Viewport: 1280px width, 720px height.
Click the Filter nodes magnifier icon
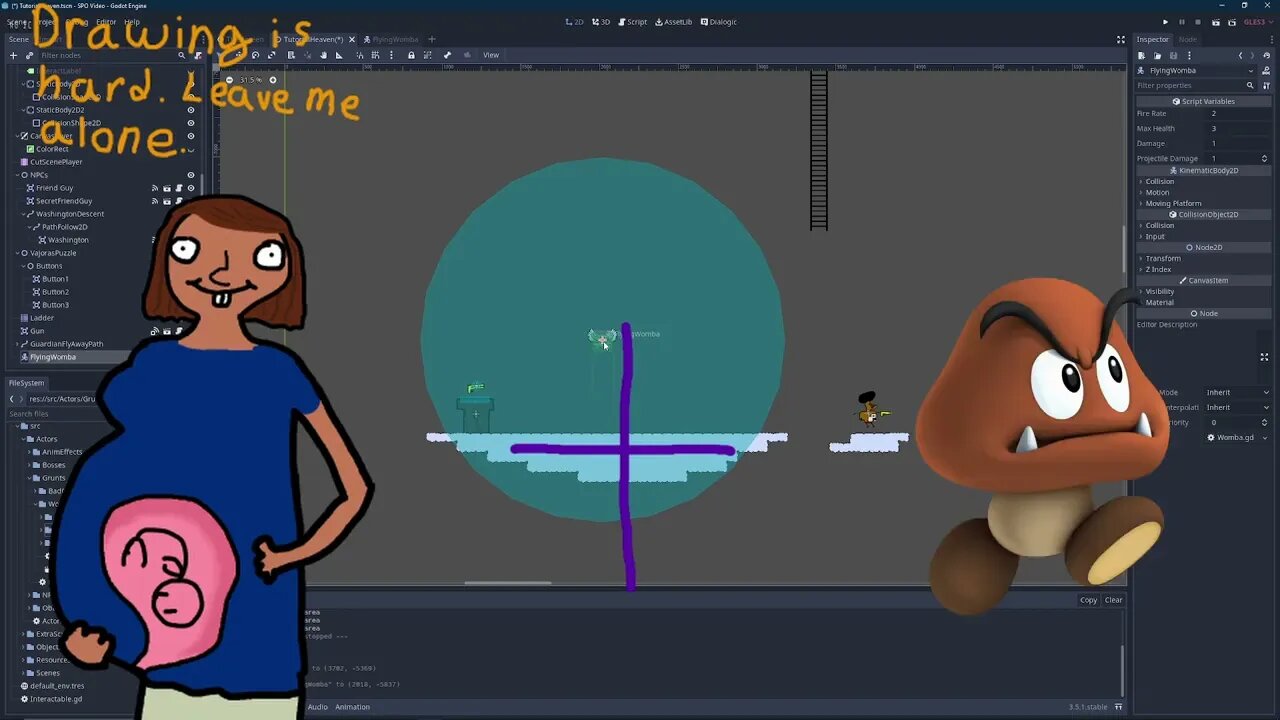click(x=182, y=55)
